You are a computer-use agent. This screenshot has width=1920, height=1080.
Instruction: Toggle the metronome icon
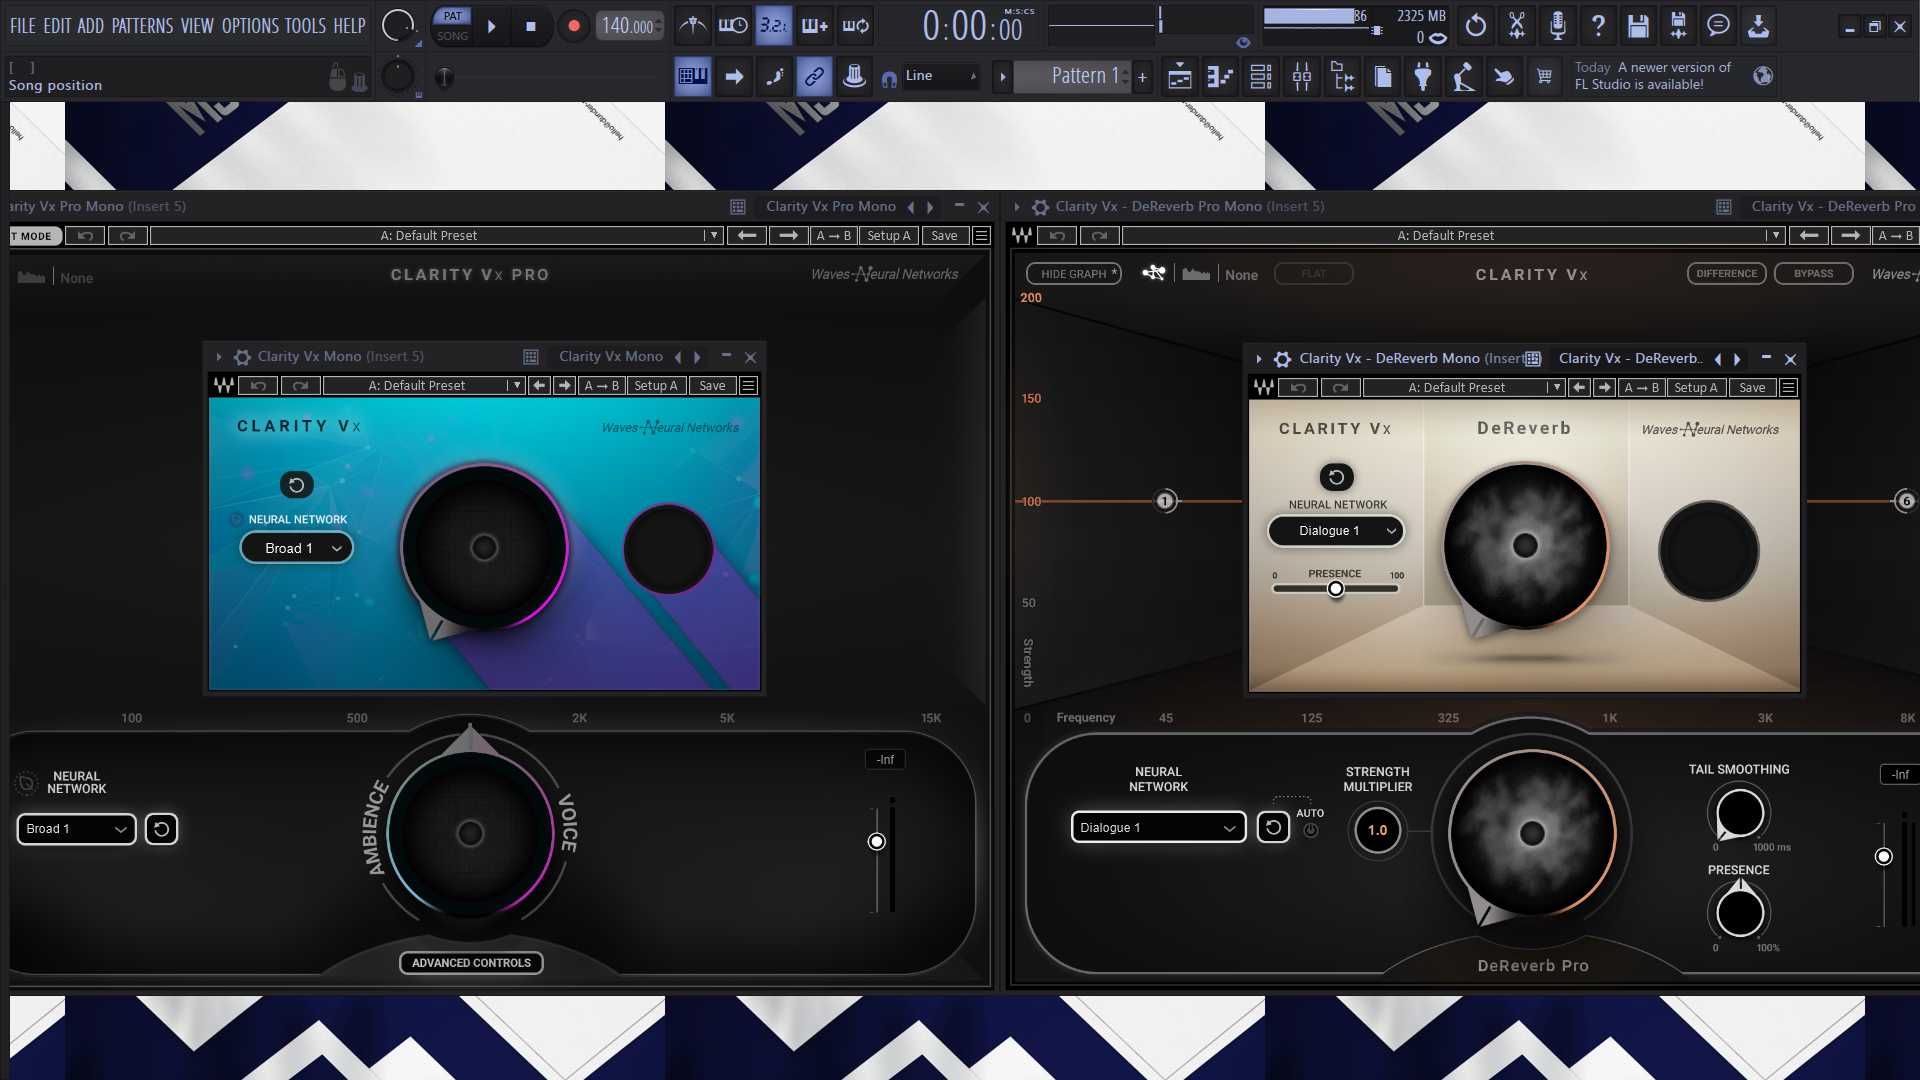click(x=692, y=26)
